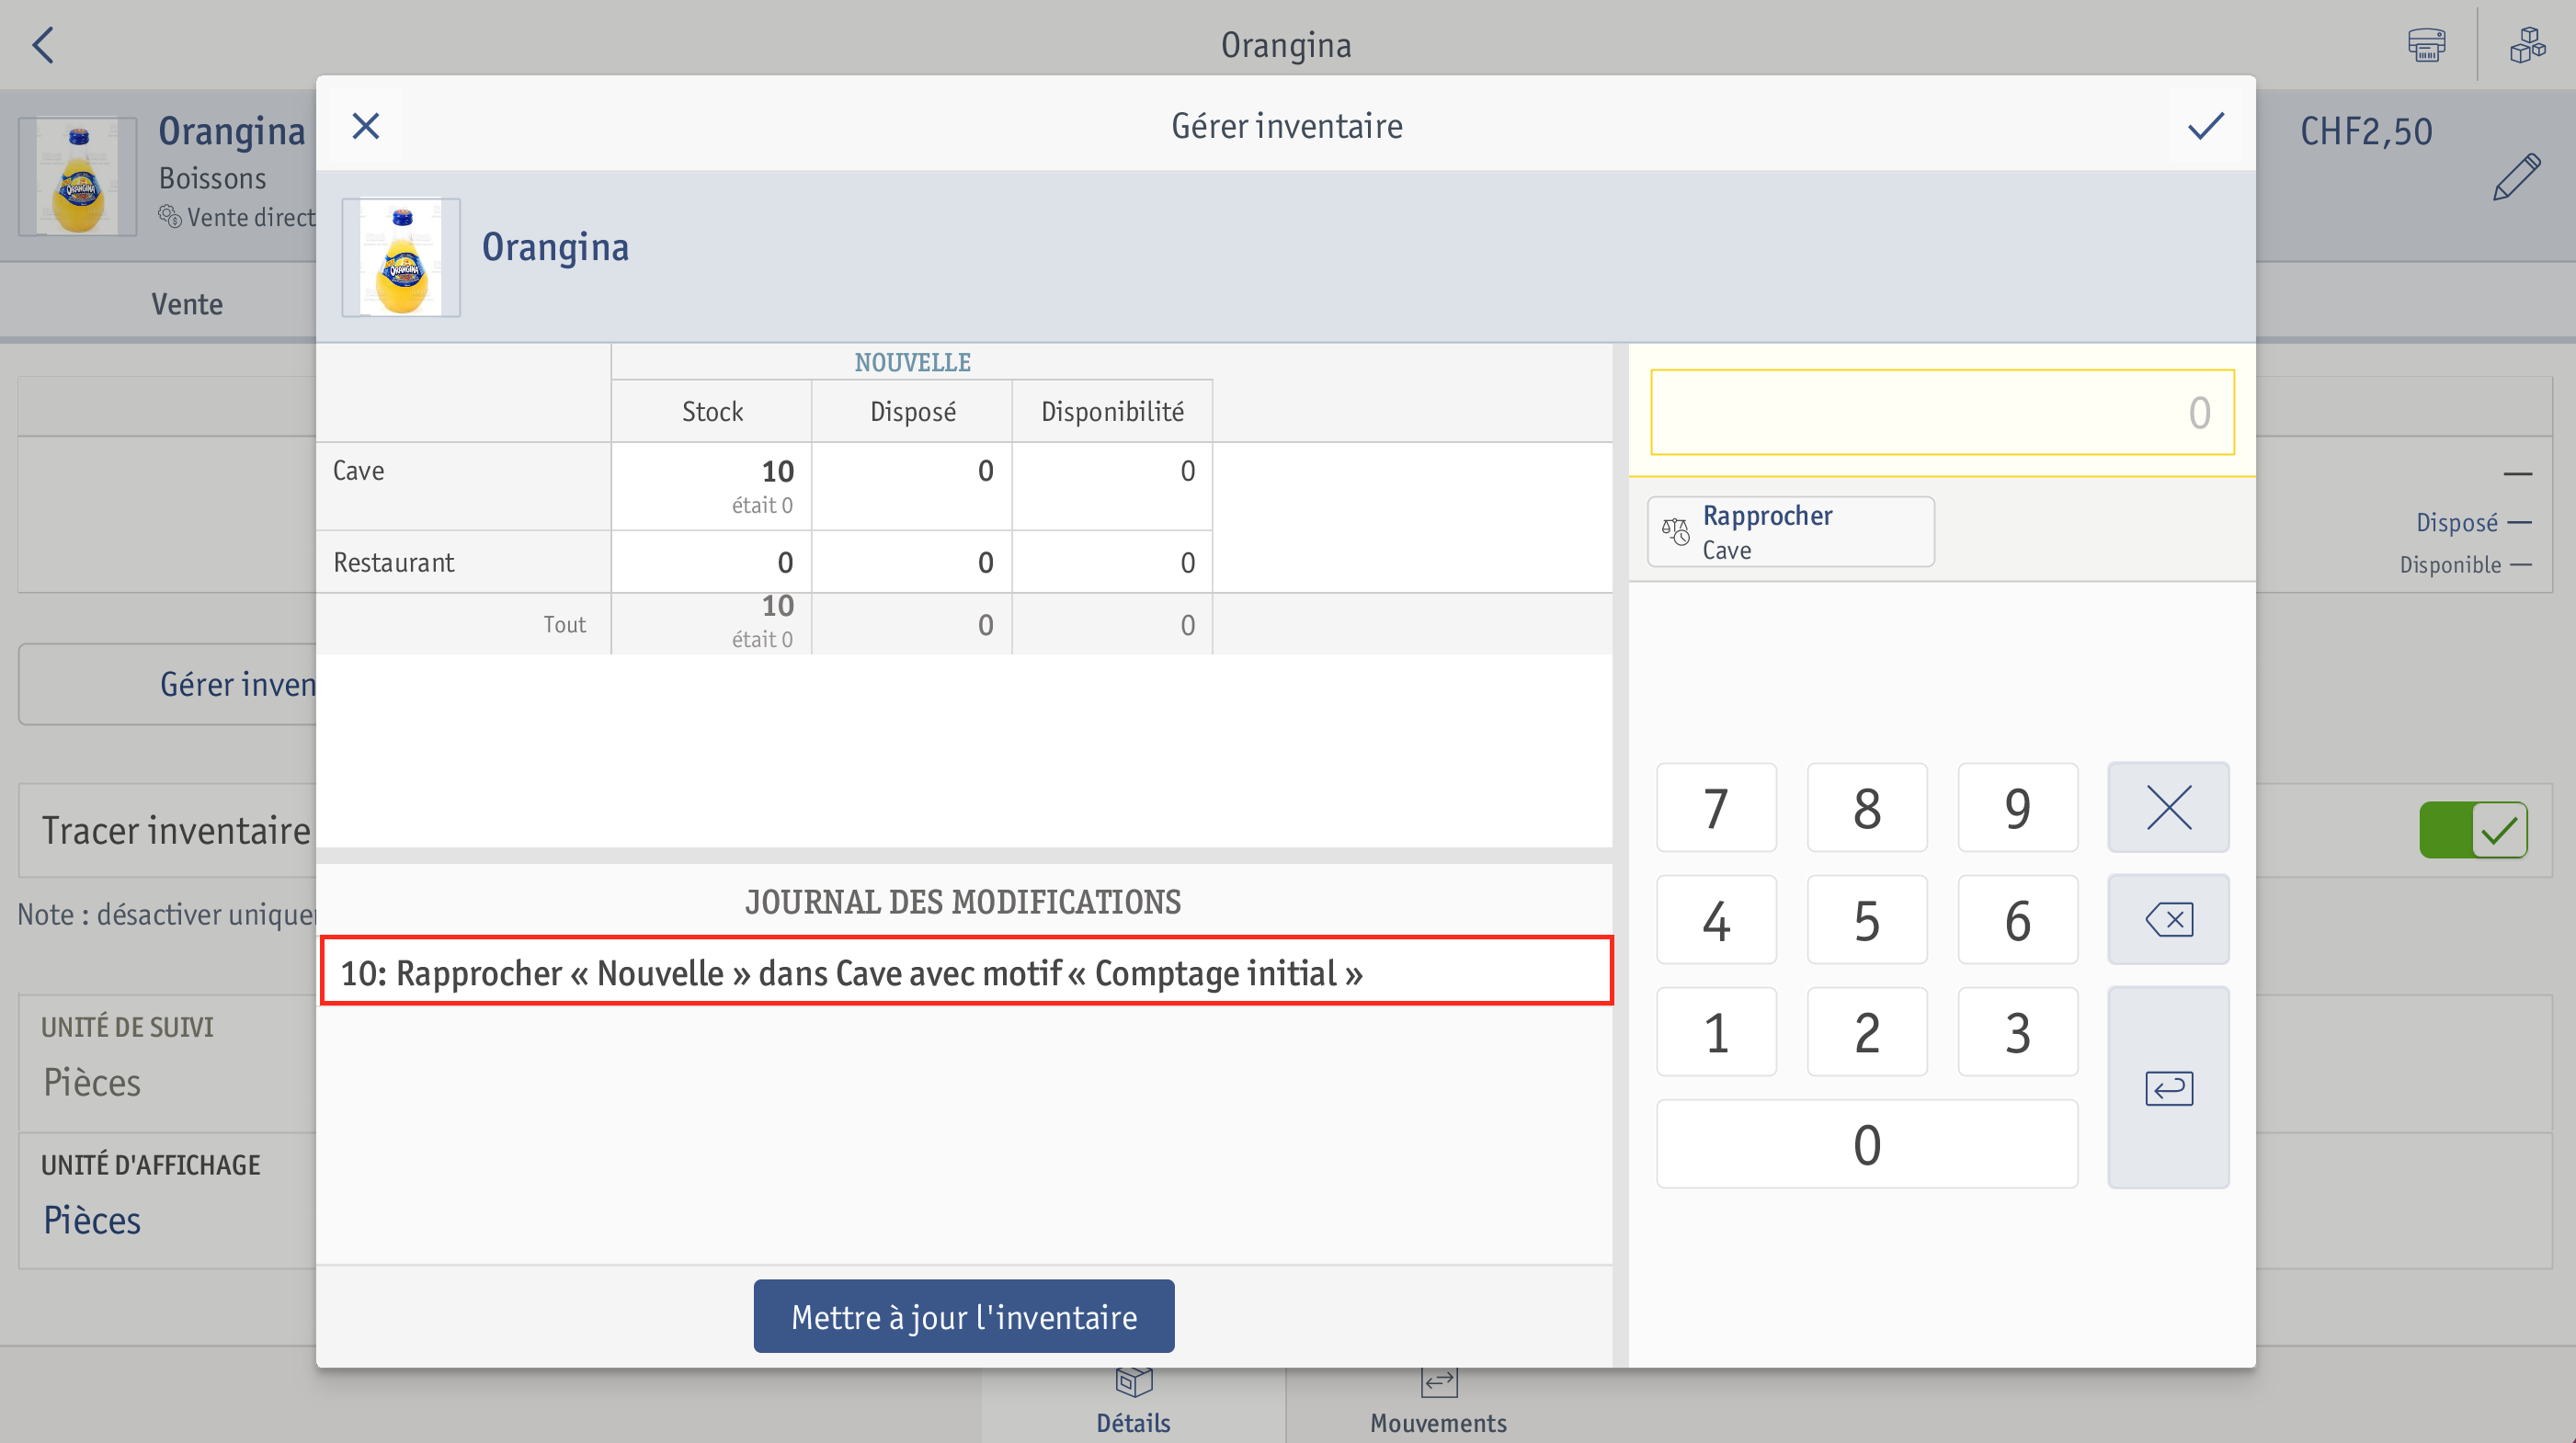Tap the wide 0 key on keypad
Image resolution: width=2576 pixels, height=1443 pixels.
[1866, 1144]
